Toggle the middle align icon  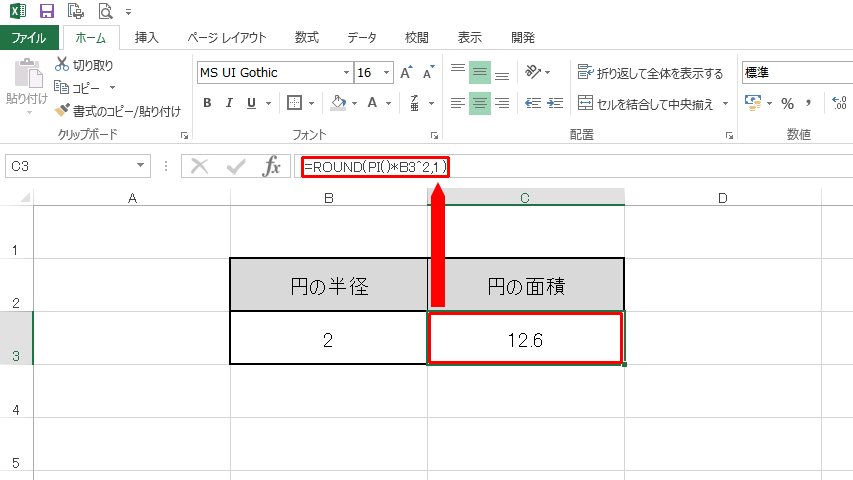pos(480,72)
